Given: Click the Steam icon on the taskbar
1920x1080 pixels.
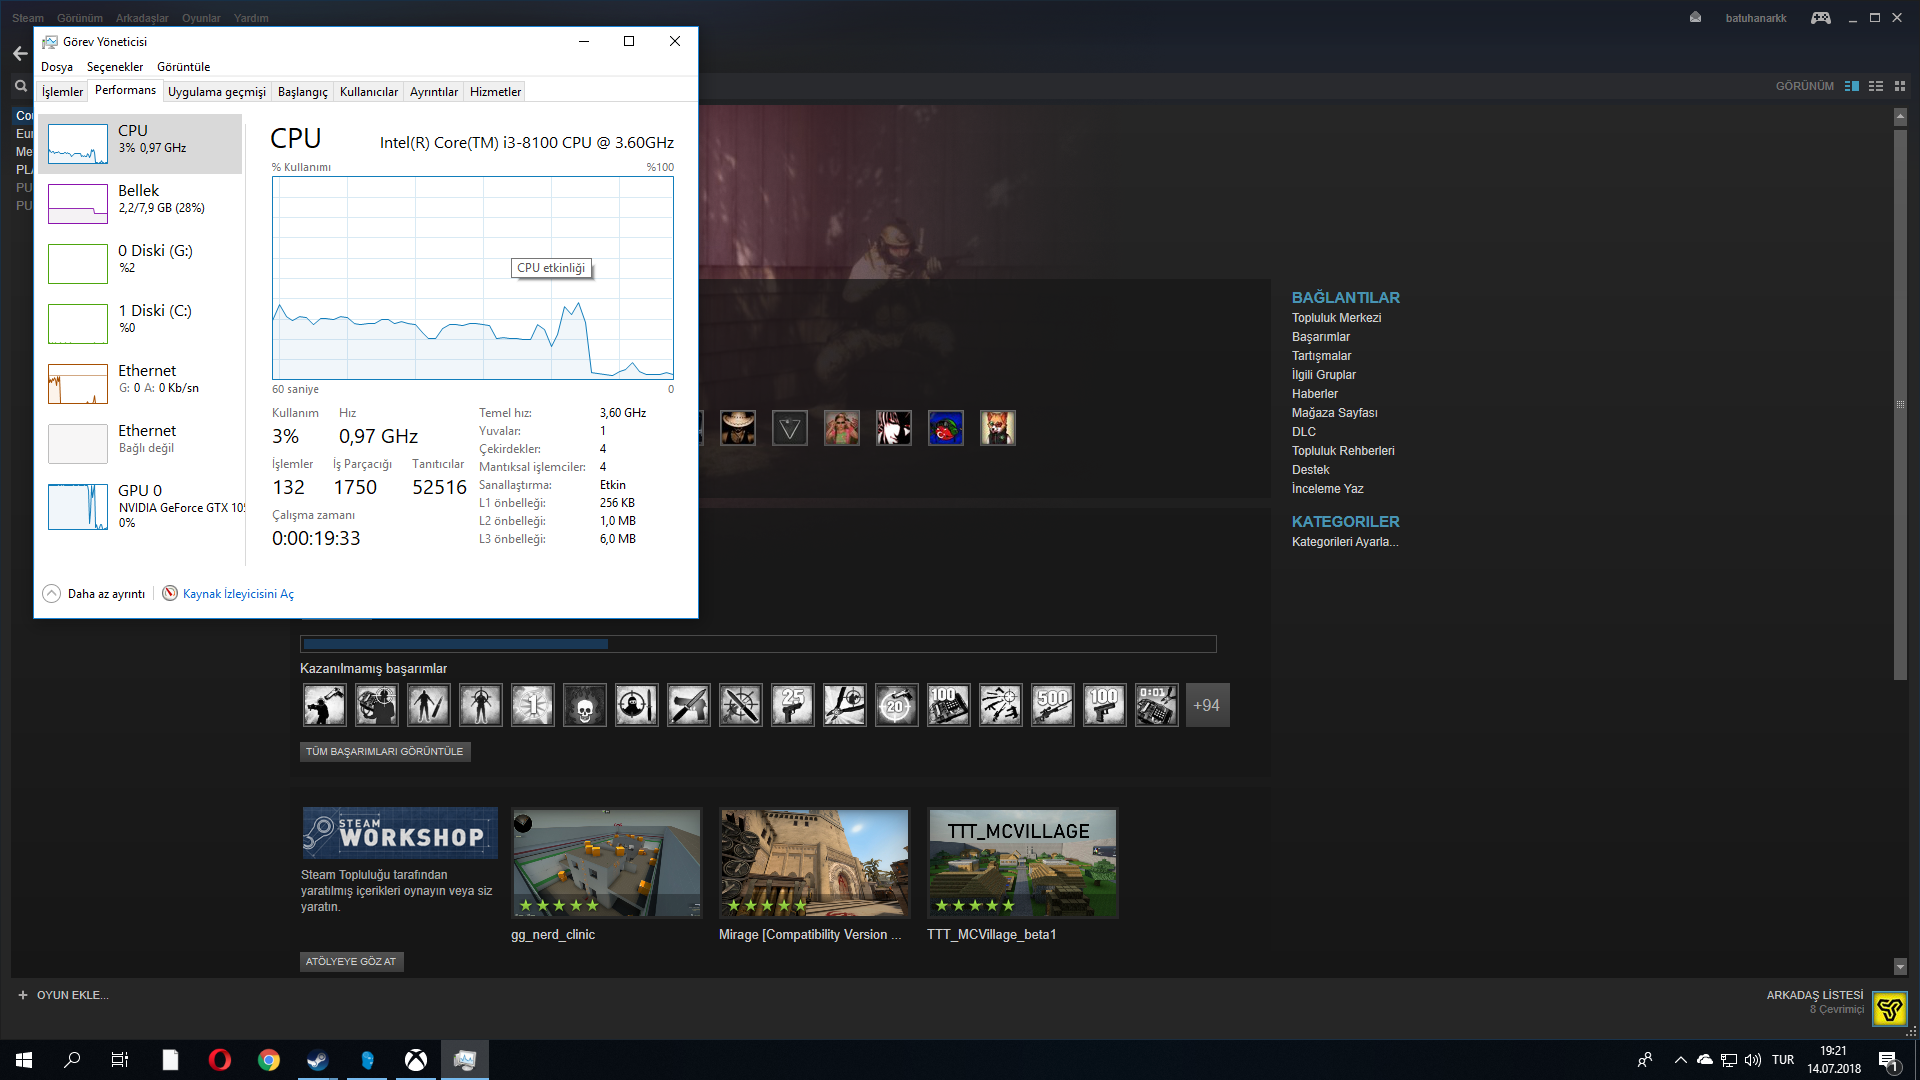Looking at the screenshot, I should 317,1060.
